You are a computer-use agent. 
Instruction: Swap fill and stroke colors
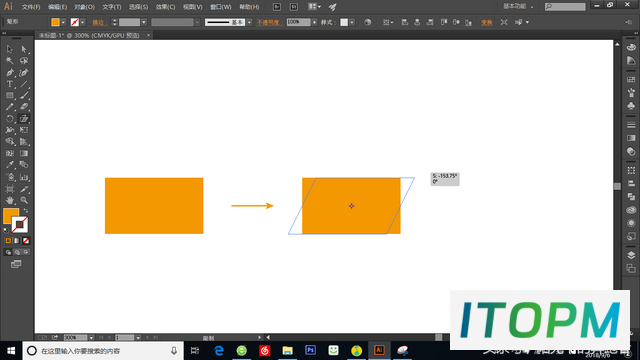pos(26,211)
